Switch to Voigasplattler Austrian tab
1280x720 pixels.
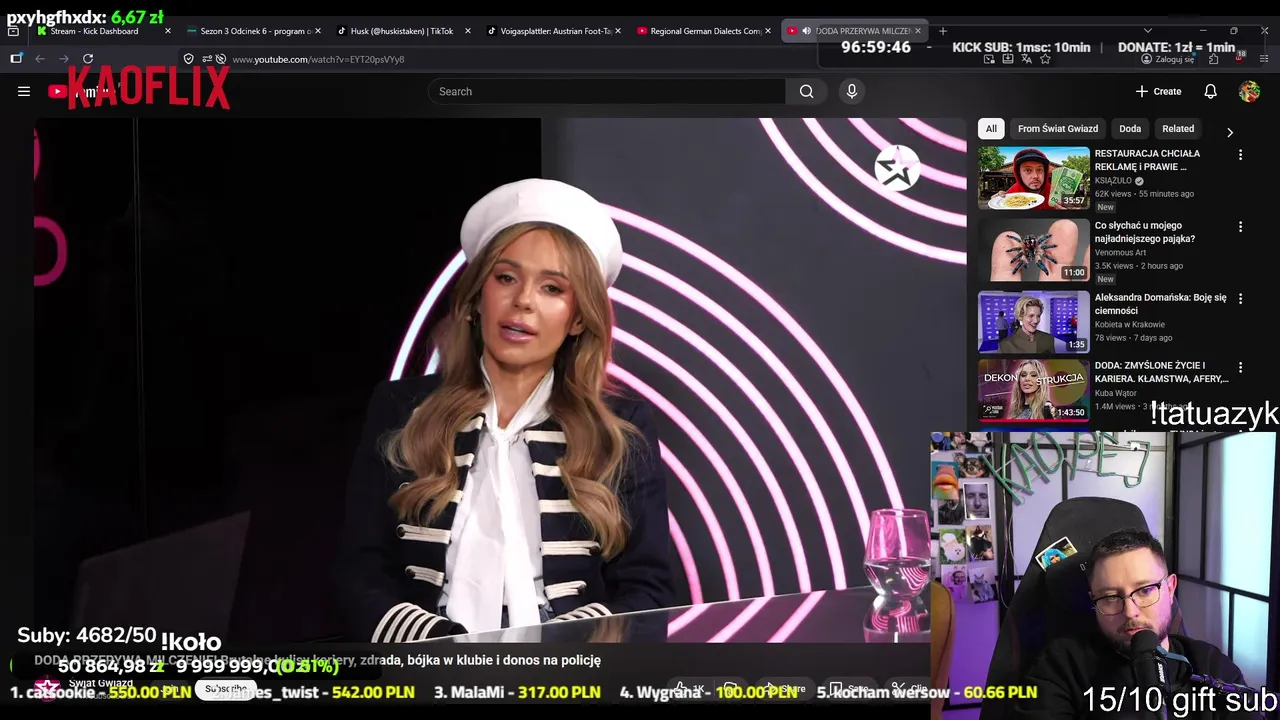pos(553,31)
